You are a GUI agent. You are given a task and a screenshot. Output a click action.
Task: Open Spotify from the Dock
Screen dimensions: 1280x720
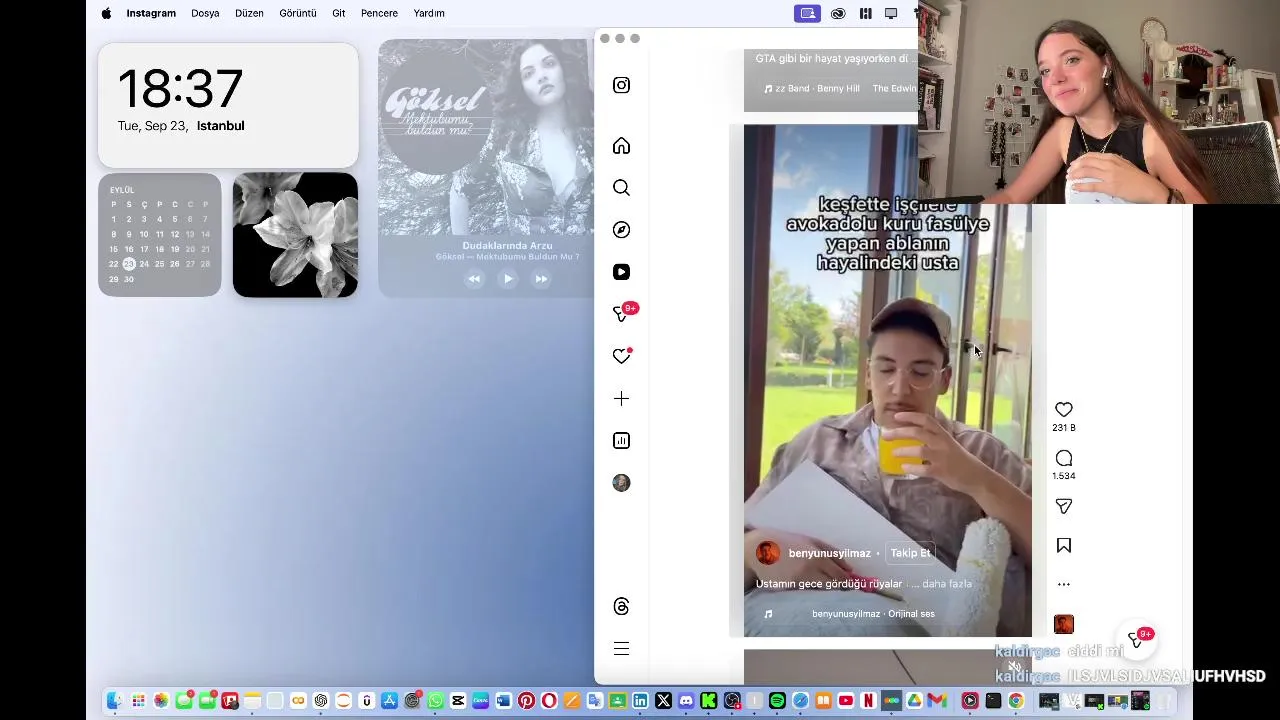coord(777,701)
